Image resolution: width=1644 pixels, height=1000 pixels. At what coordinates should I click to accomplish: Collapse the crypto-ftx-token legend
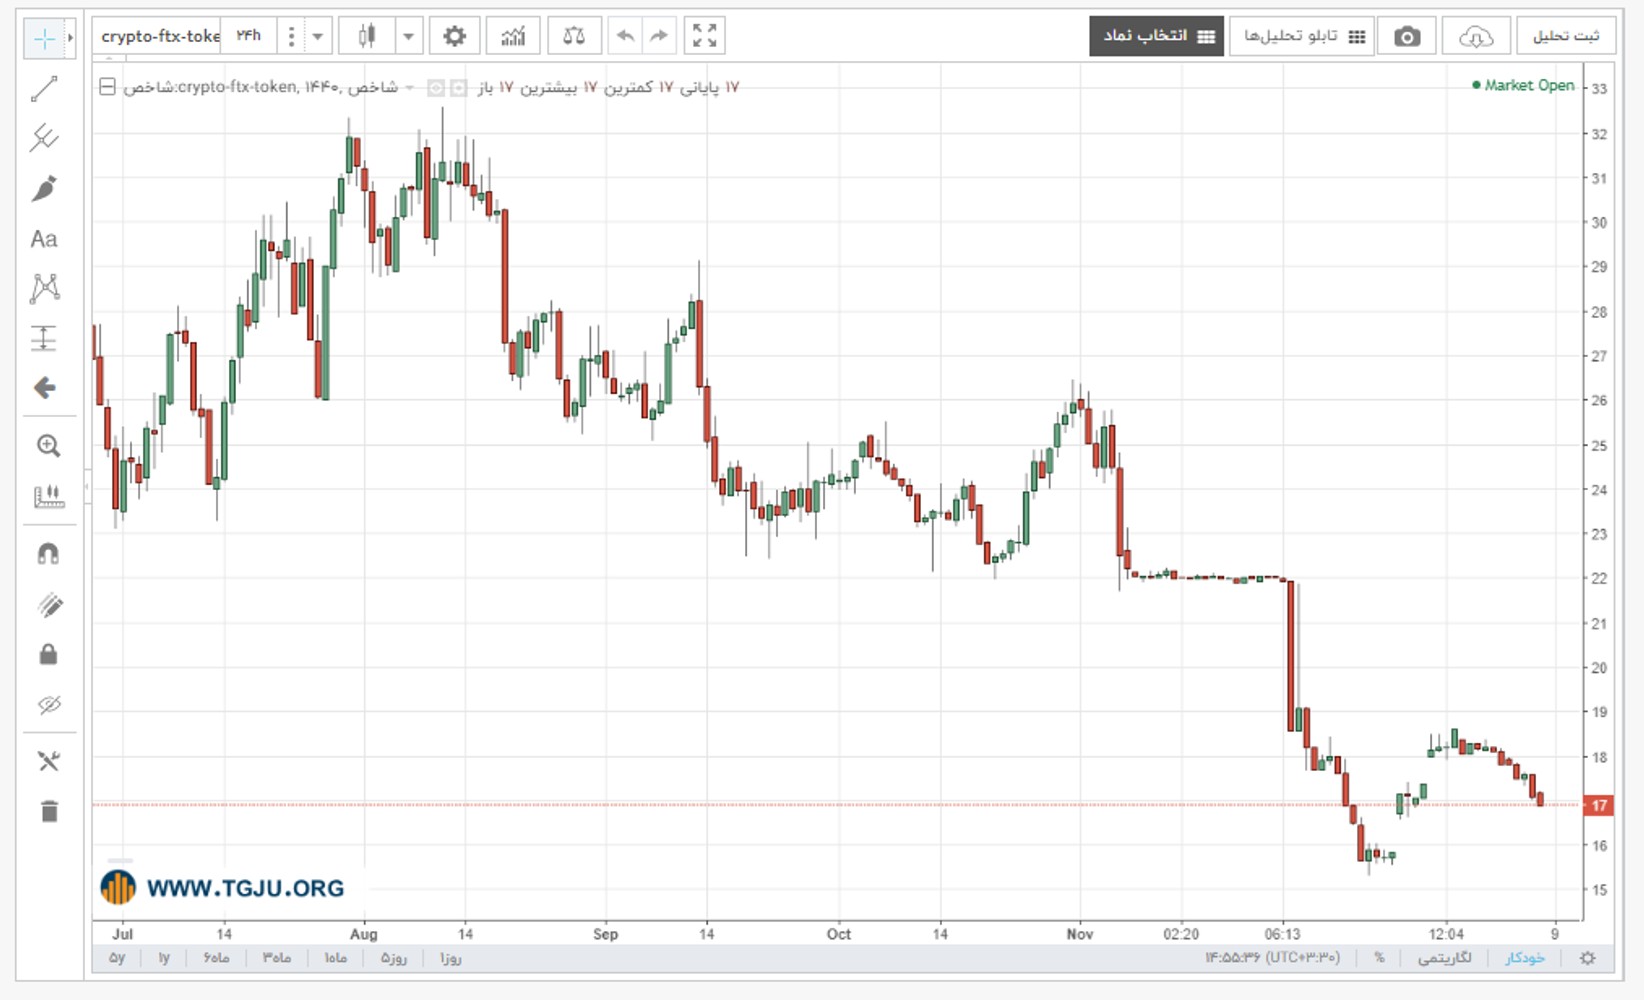pyautogui.click(x=107, y=87)
